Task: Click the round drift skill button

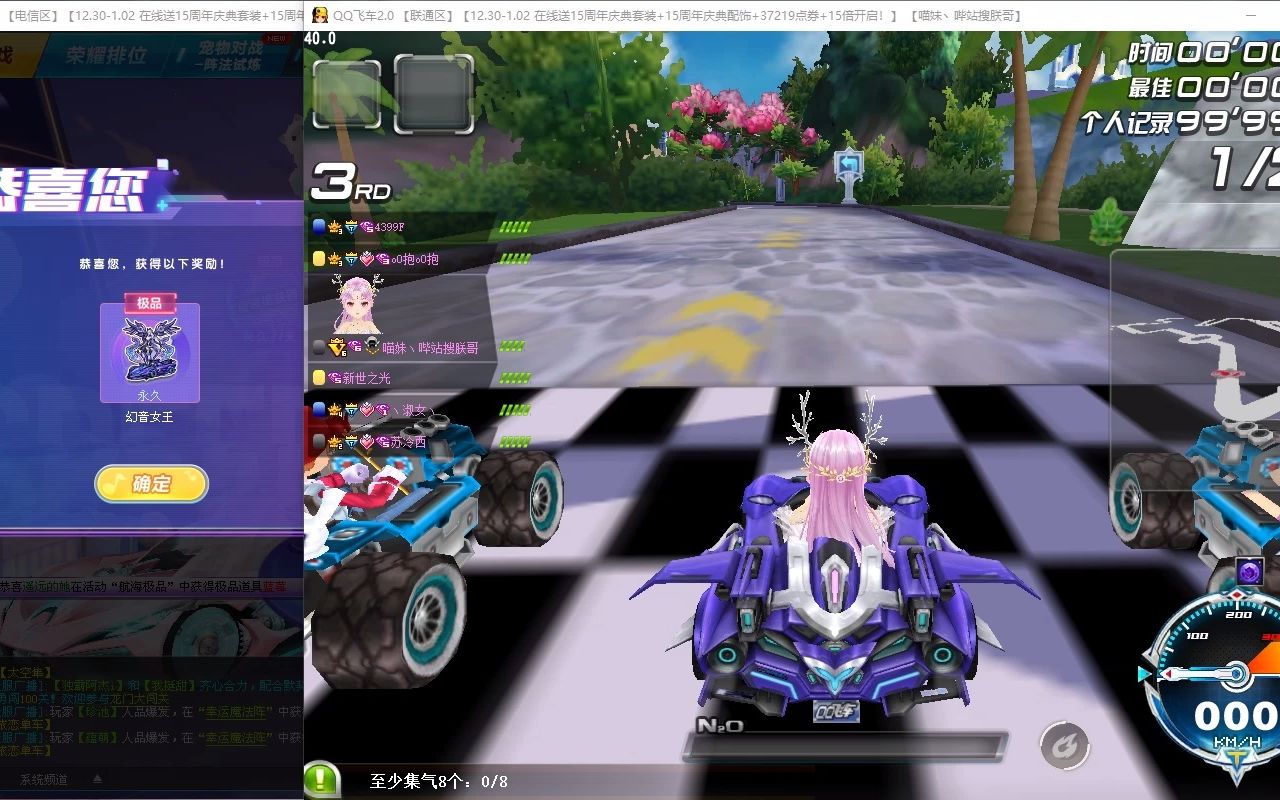Action: (x=1064, y=745)
